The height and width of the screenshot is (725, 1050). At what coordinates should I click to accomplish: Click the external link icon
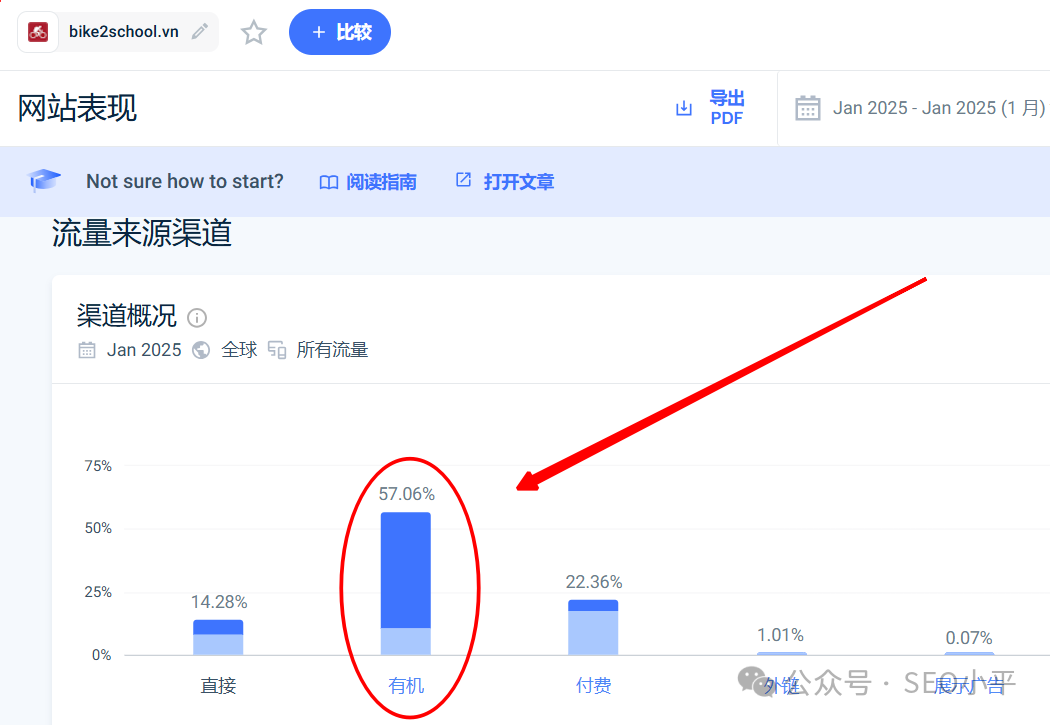(463, 179)
